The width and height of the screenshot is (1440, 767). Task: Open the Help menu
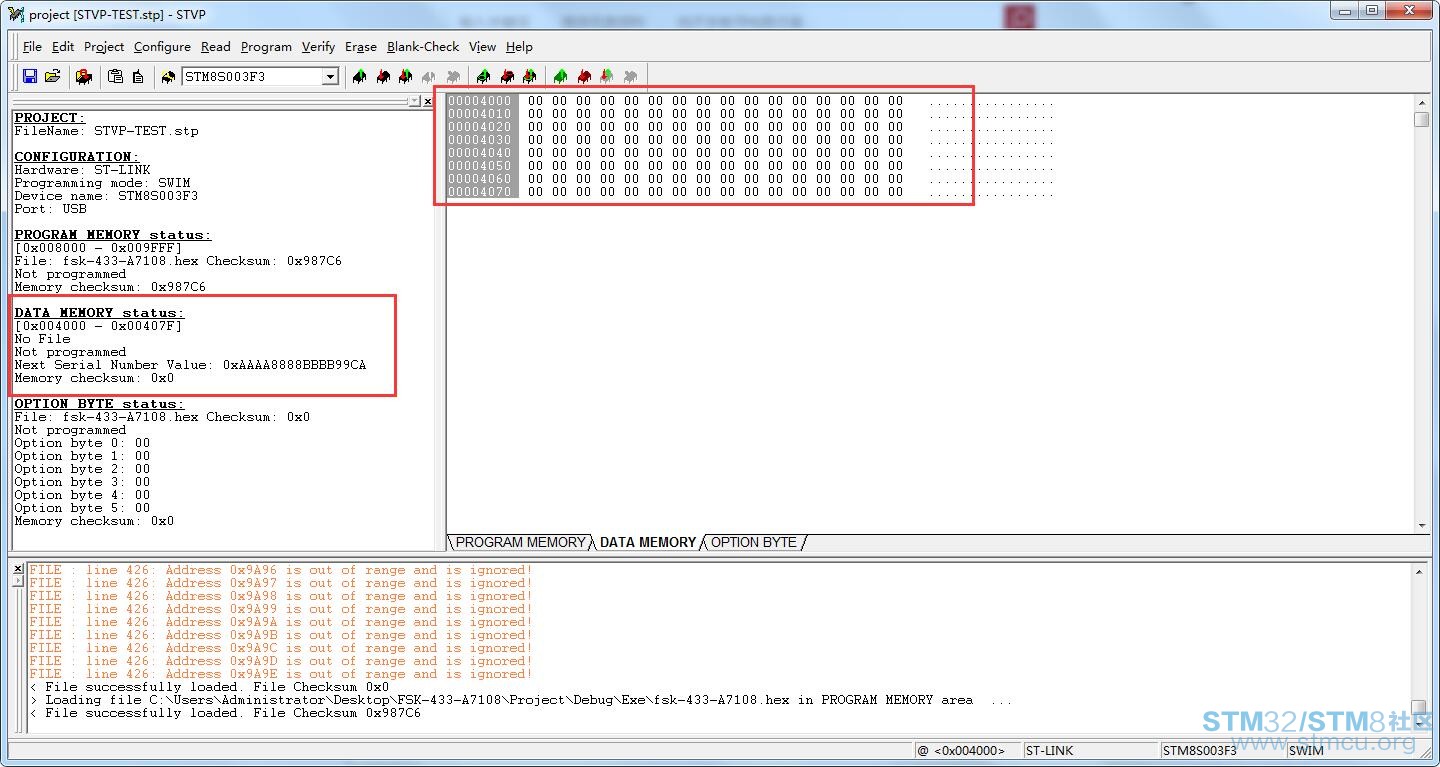coord(519,47)
